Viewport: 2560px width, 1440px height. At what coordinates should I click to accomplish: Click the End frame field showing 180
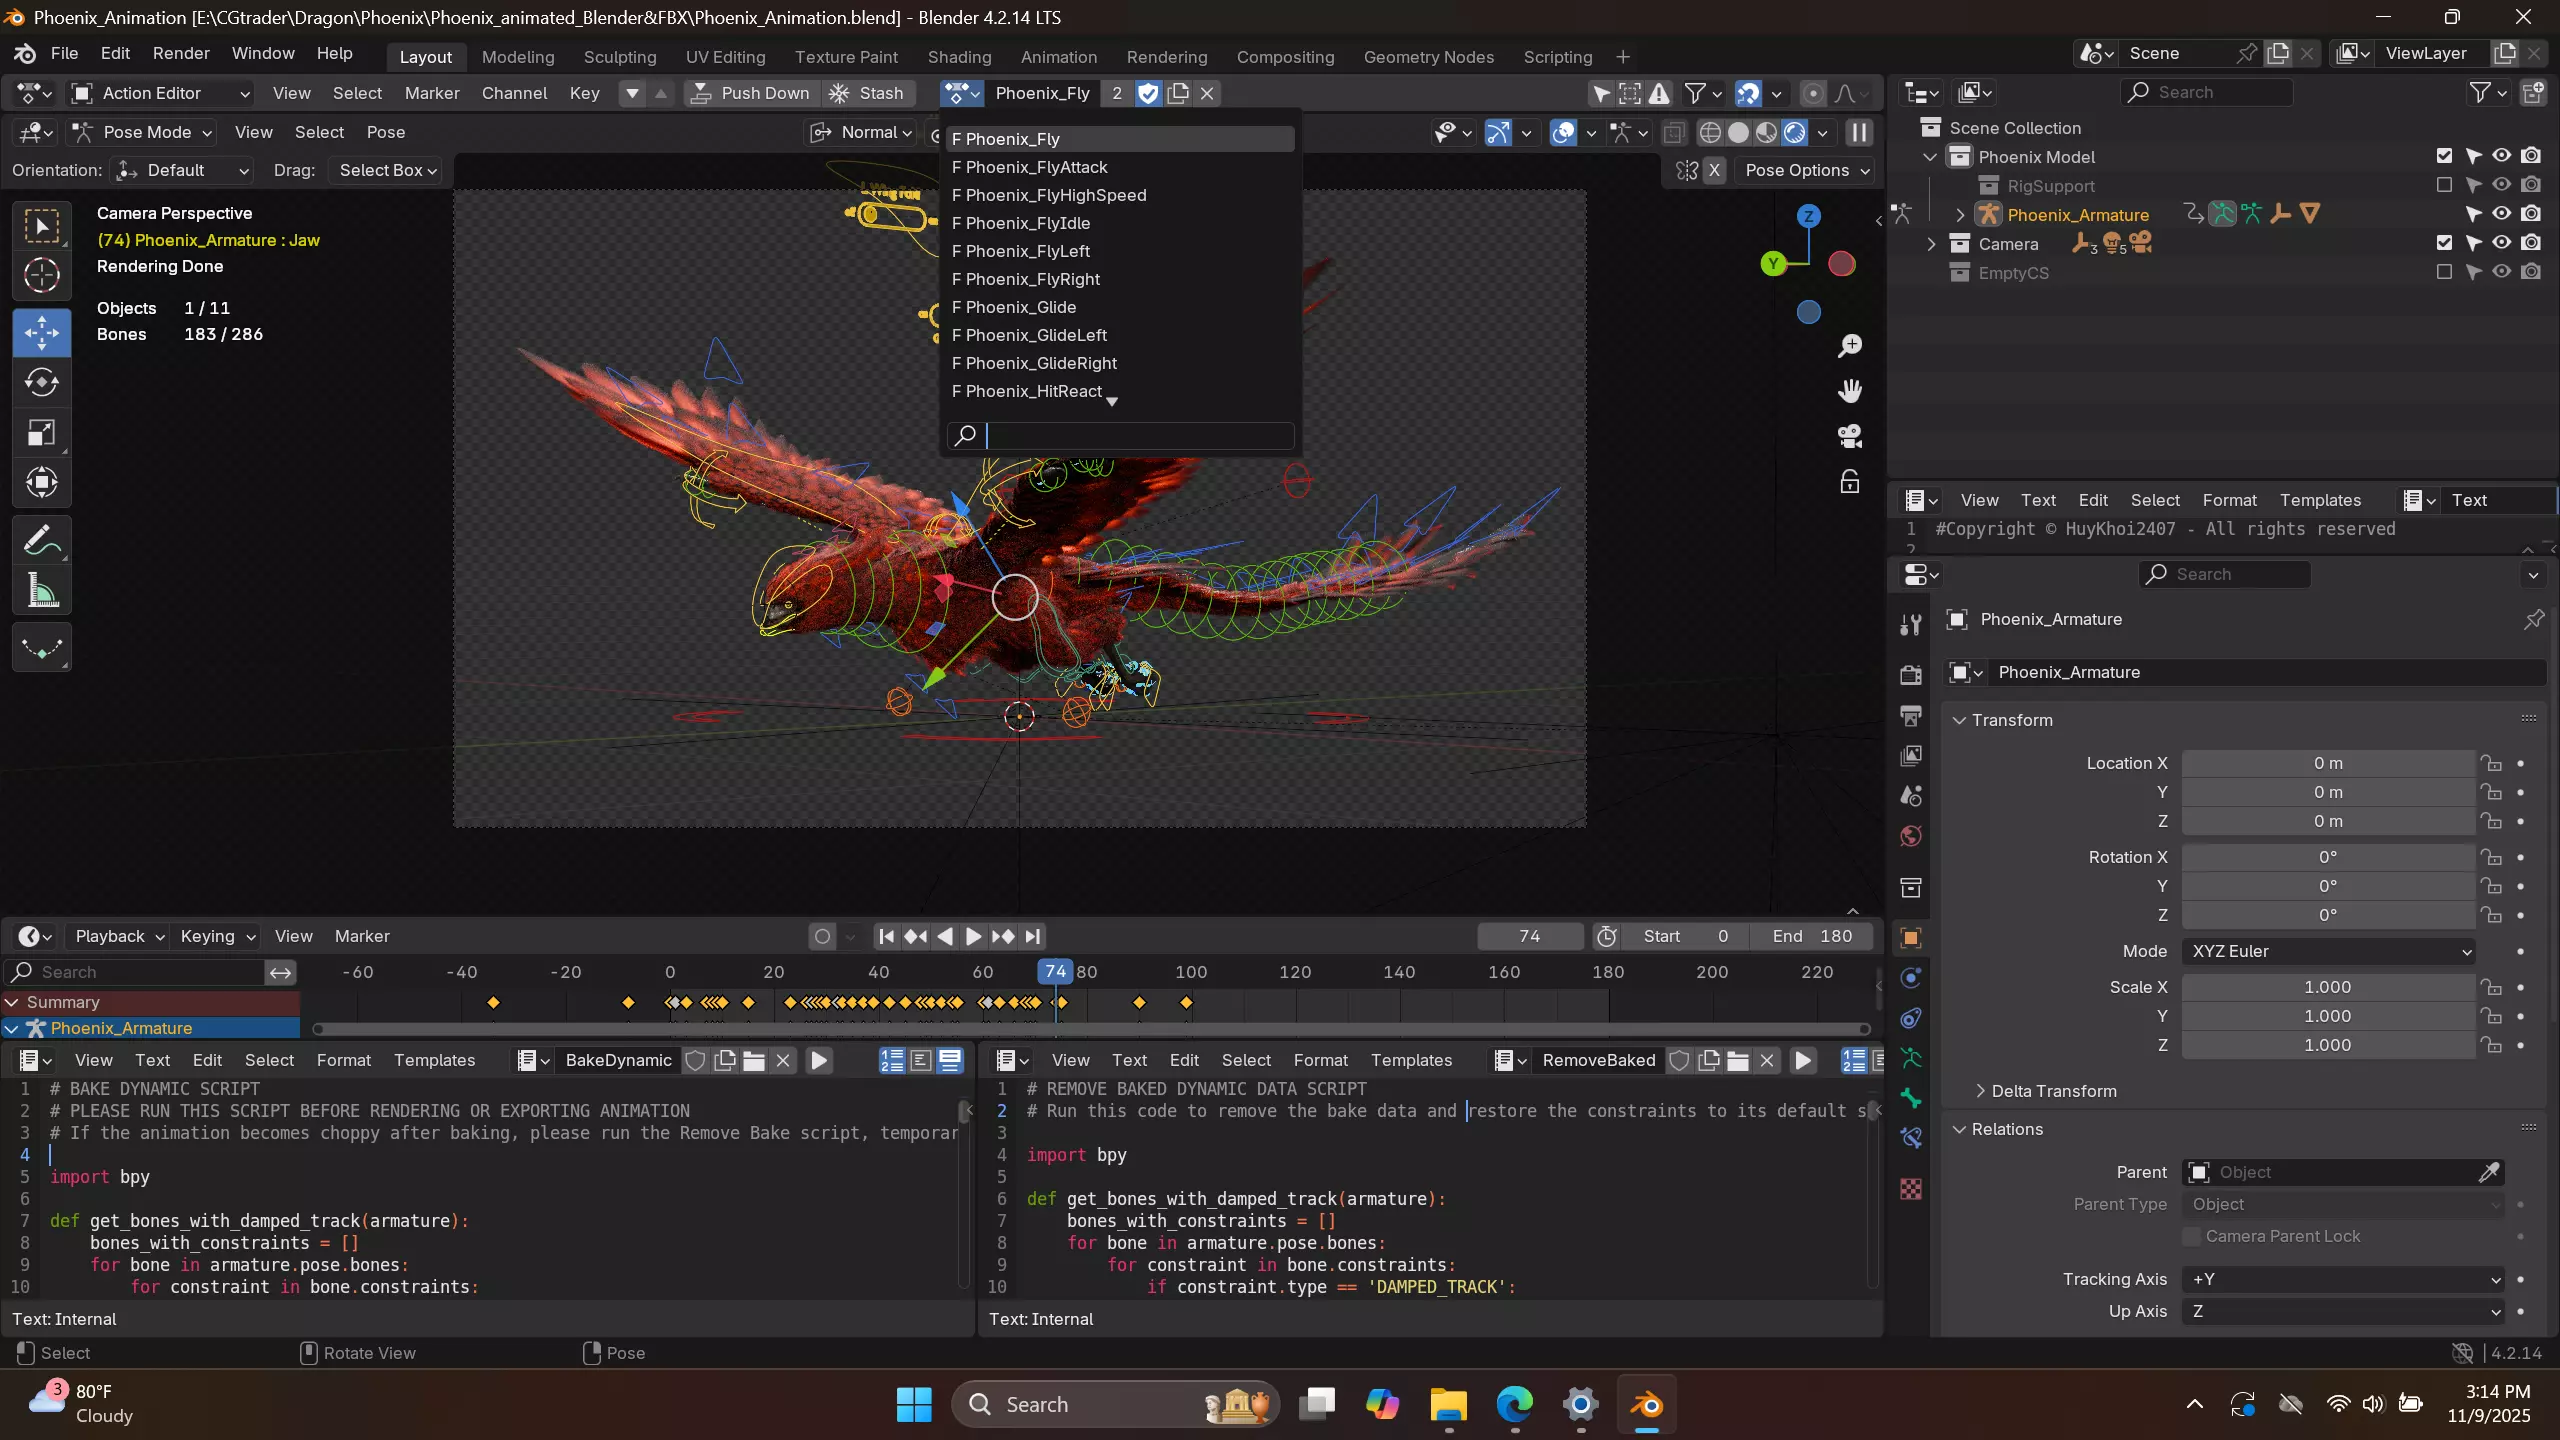point(1812,936)
